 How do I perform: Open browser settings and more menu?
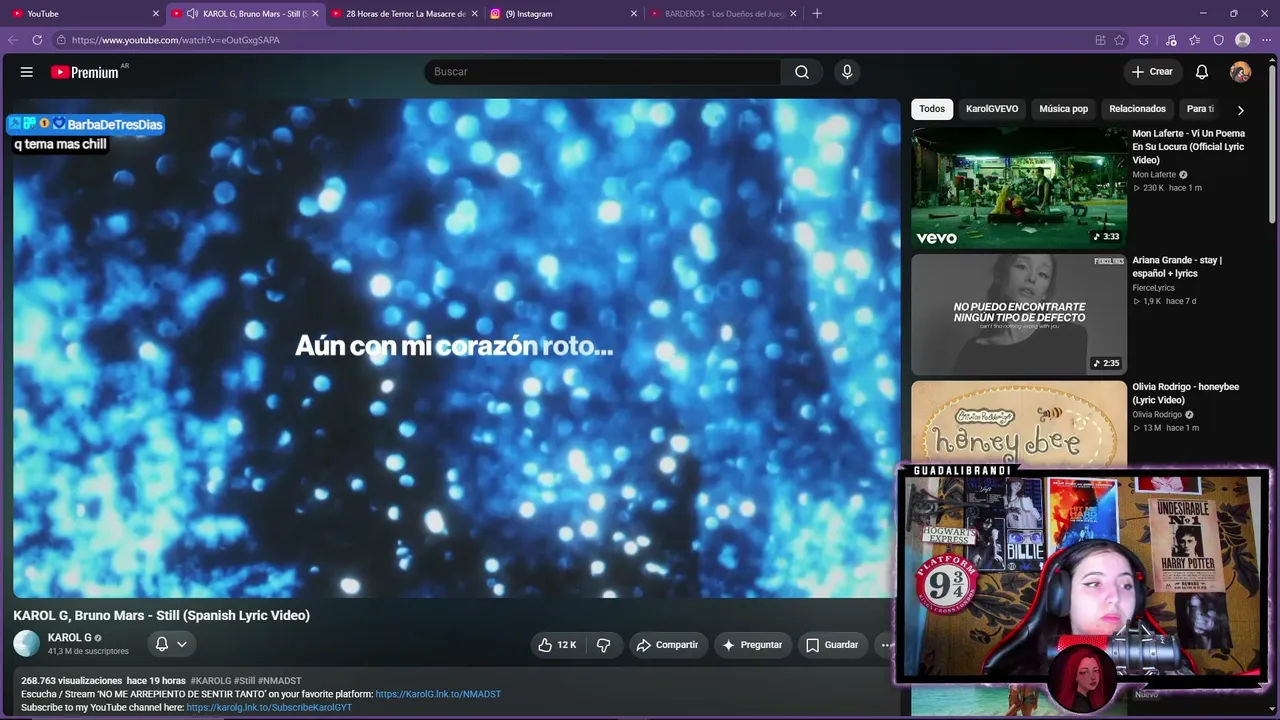point(1267,40)
